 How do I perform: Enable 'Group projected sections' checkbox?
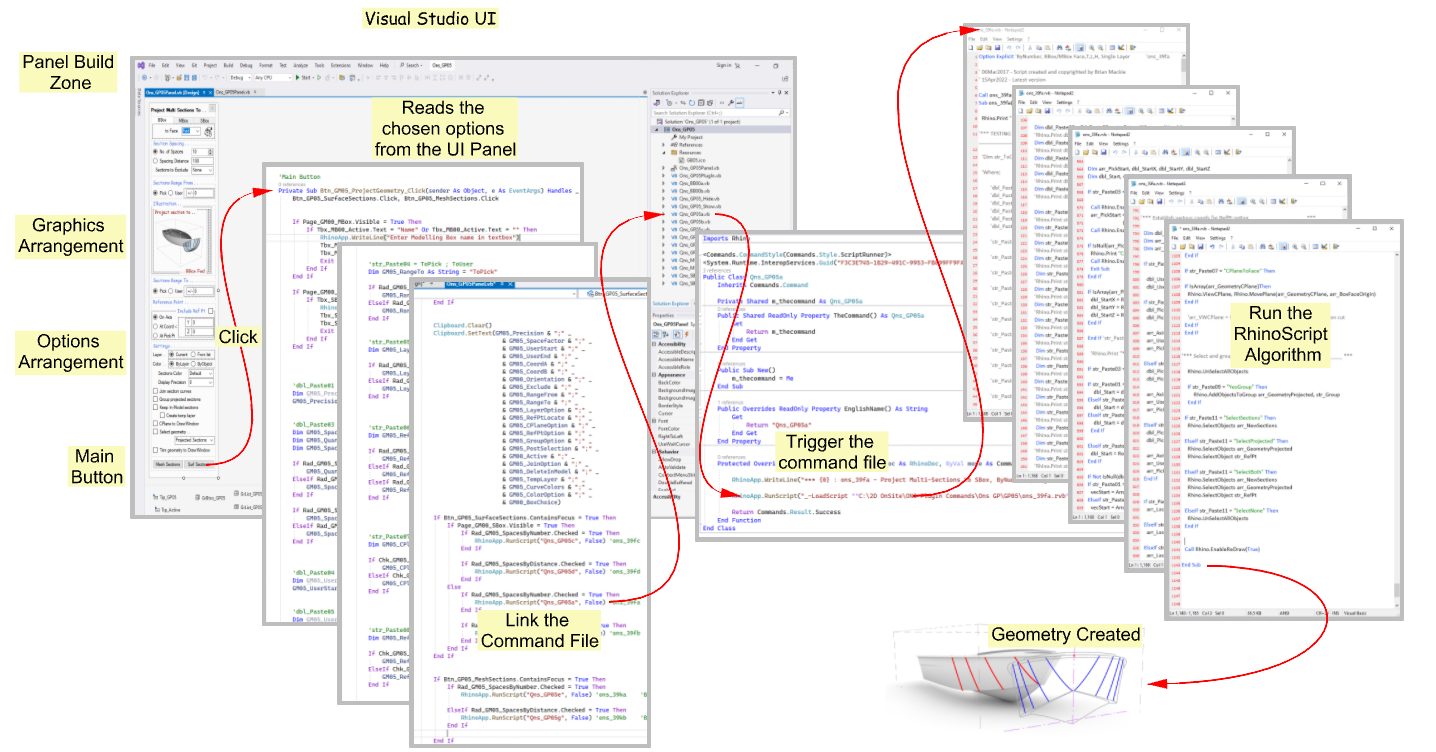155,399
